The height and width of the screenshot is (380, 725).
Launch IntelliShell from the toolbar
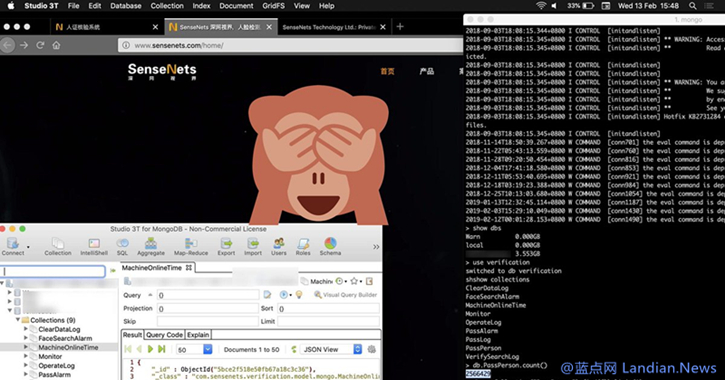pyautogui.click(x=94, y=246)
